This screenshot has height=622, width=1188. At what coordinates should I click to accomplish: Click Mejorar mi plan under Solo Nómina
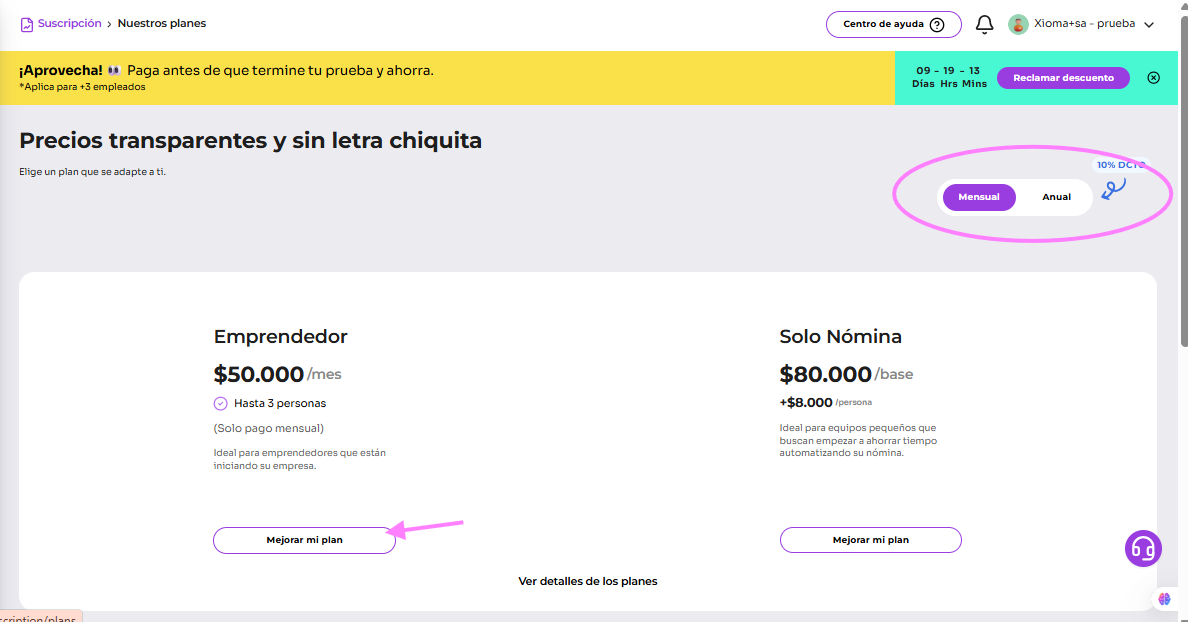870,540
